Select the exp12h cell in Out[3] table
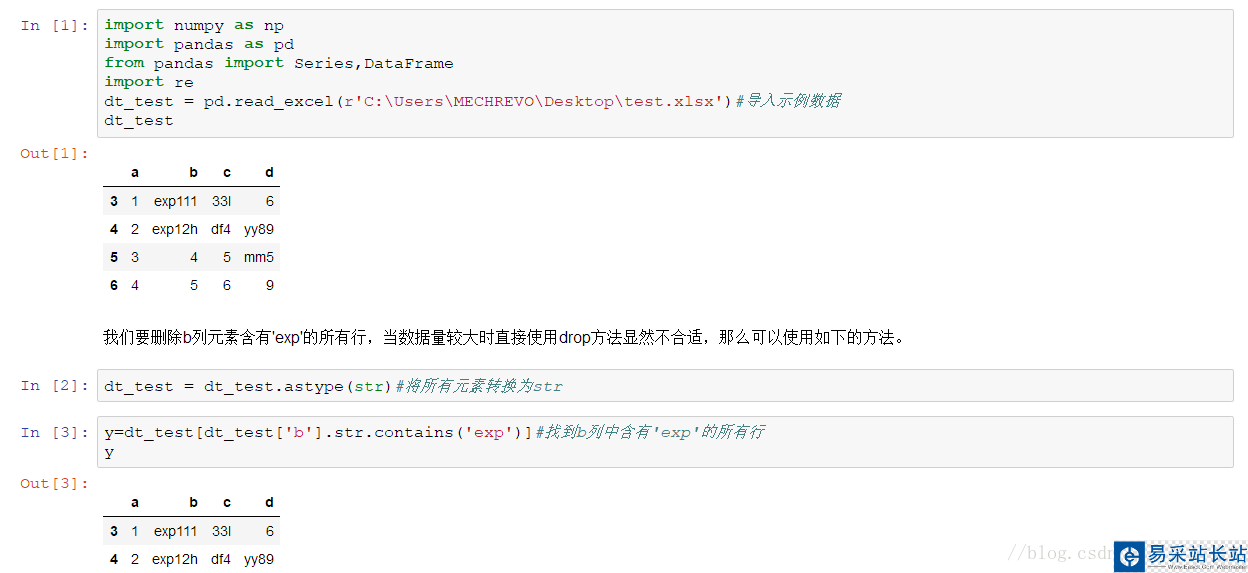This screenshot has height=573, width=1248. click(x=175, y=559)
